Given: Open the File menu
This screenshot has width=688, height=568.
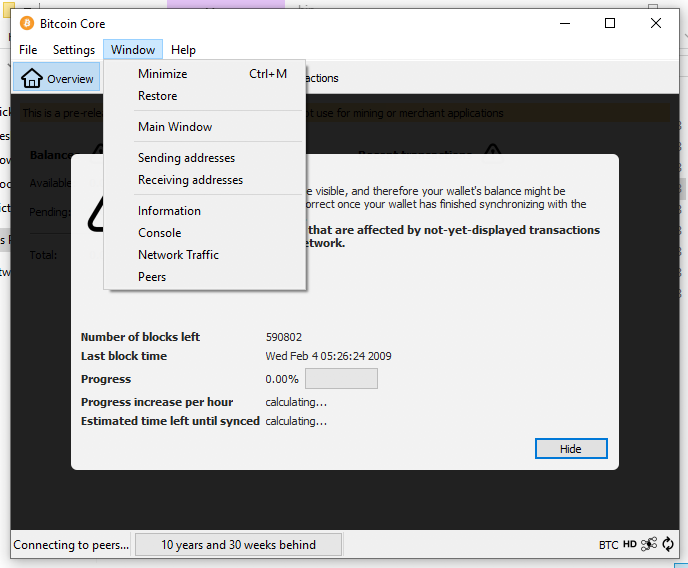Looking at the screenshot, I should [x=28, y=50].
